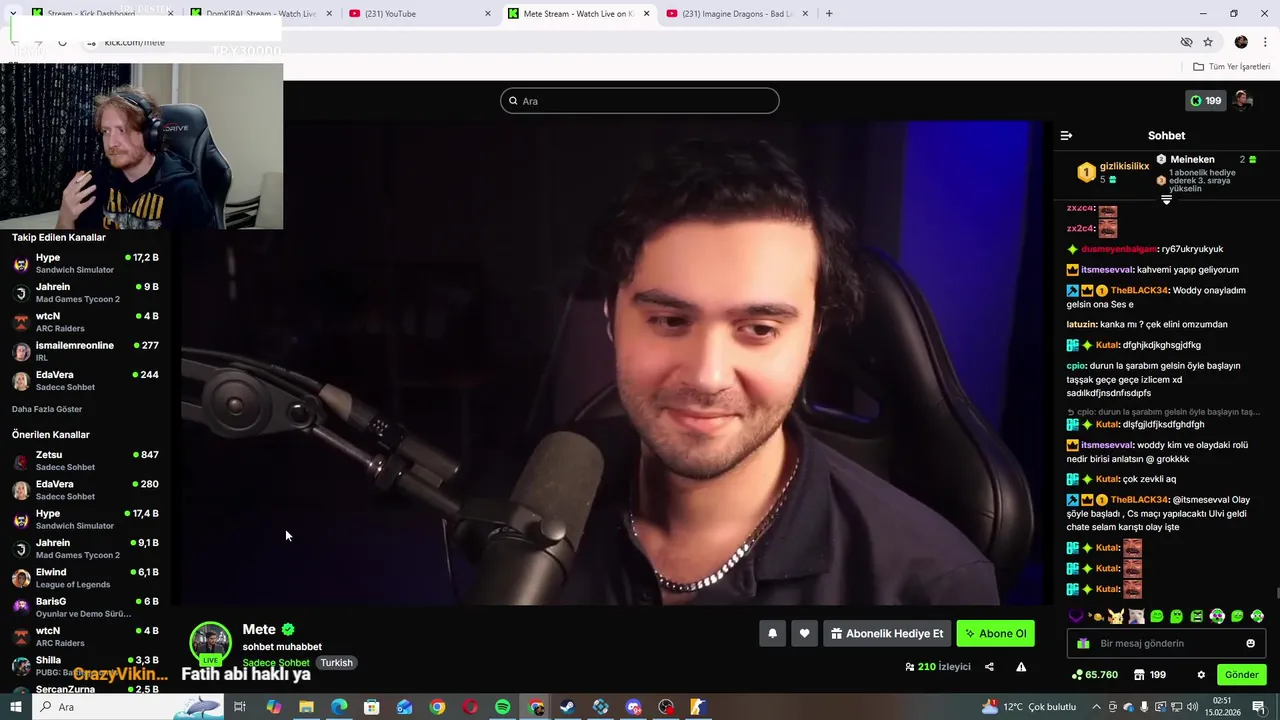Viewport: 1280px width, 720px height.
Task: Switch to DomKIRAL Stream browser tab
Action: pos(260,14)
